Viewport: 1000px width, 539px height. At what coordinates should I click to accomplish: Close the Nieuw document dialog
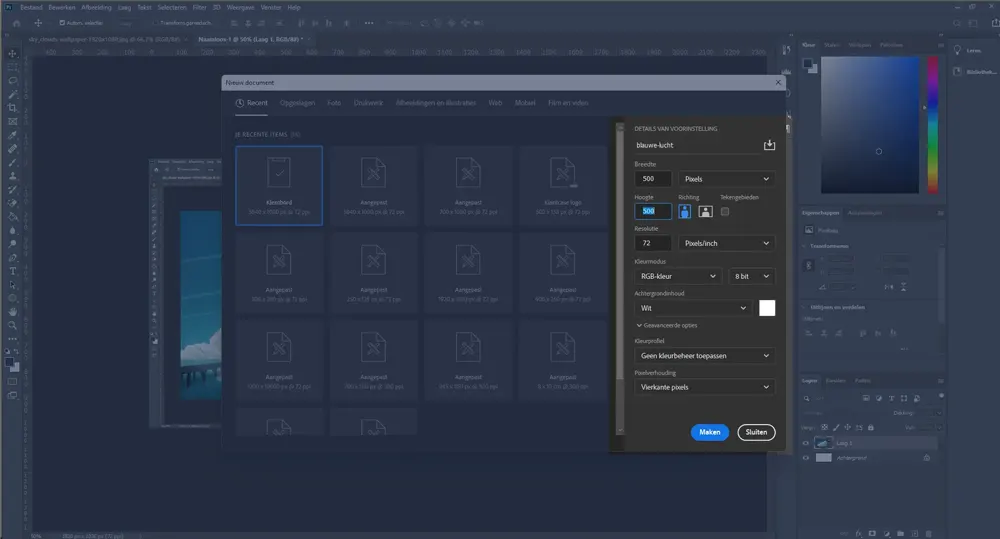[x=778, y=82]
